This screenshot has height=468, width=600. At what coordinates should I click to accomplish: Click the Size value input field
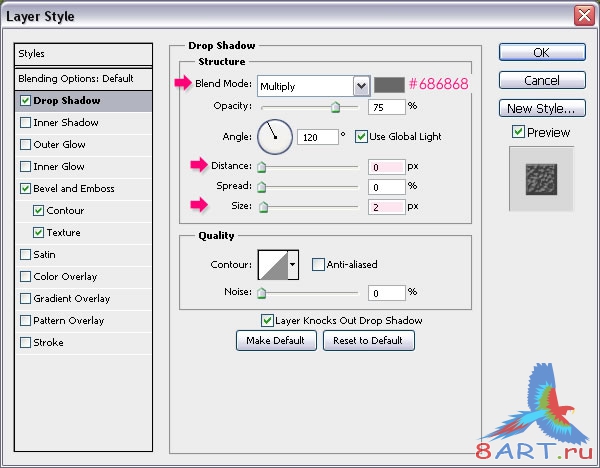point(386,207)
